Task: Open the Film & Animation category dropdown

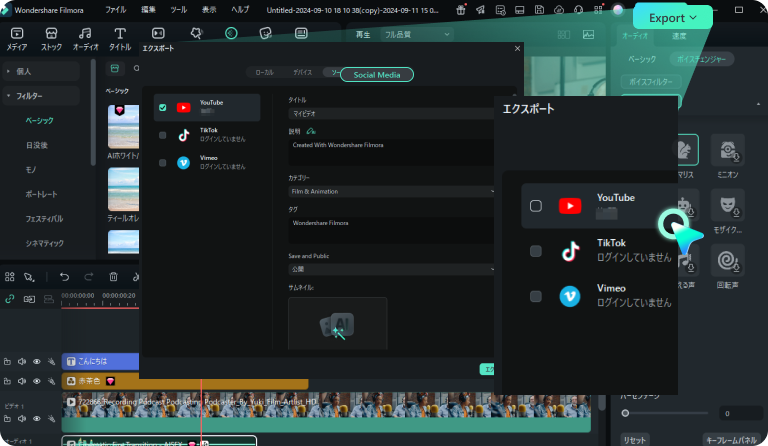Action: pos(392,191)
